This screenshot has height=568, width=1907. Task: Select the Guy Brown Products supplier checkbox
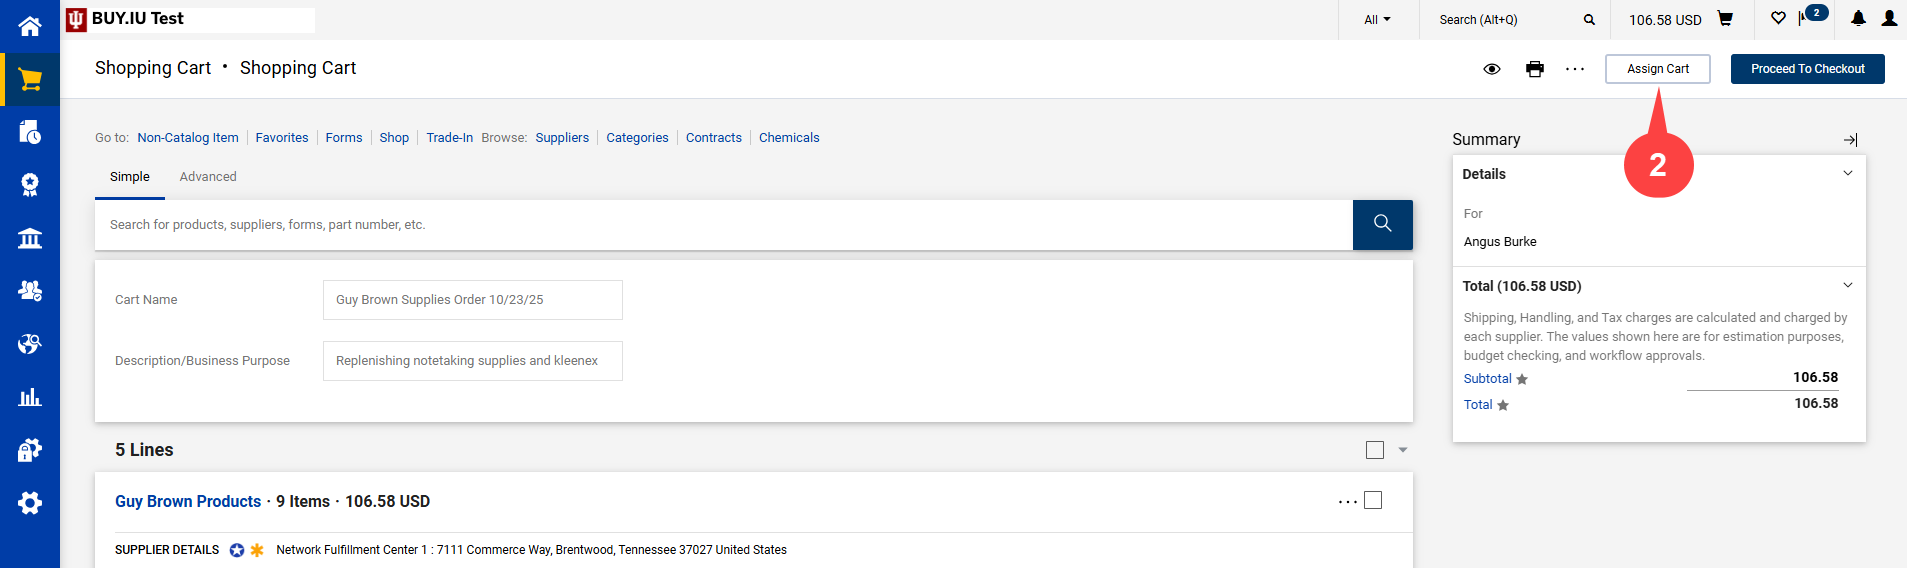point(1373,500)
